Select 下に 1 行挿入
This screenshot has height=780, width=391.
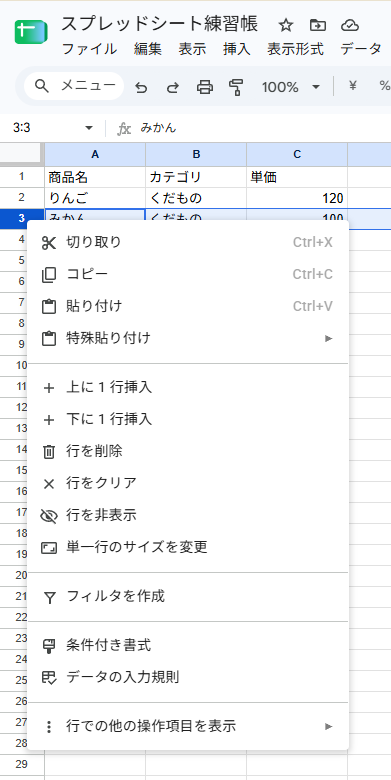coord(188,420)
